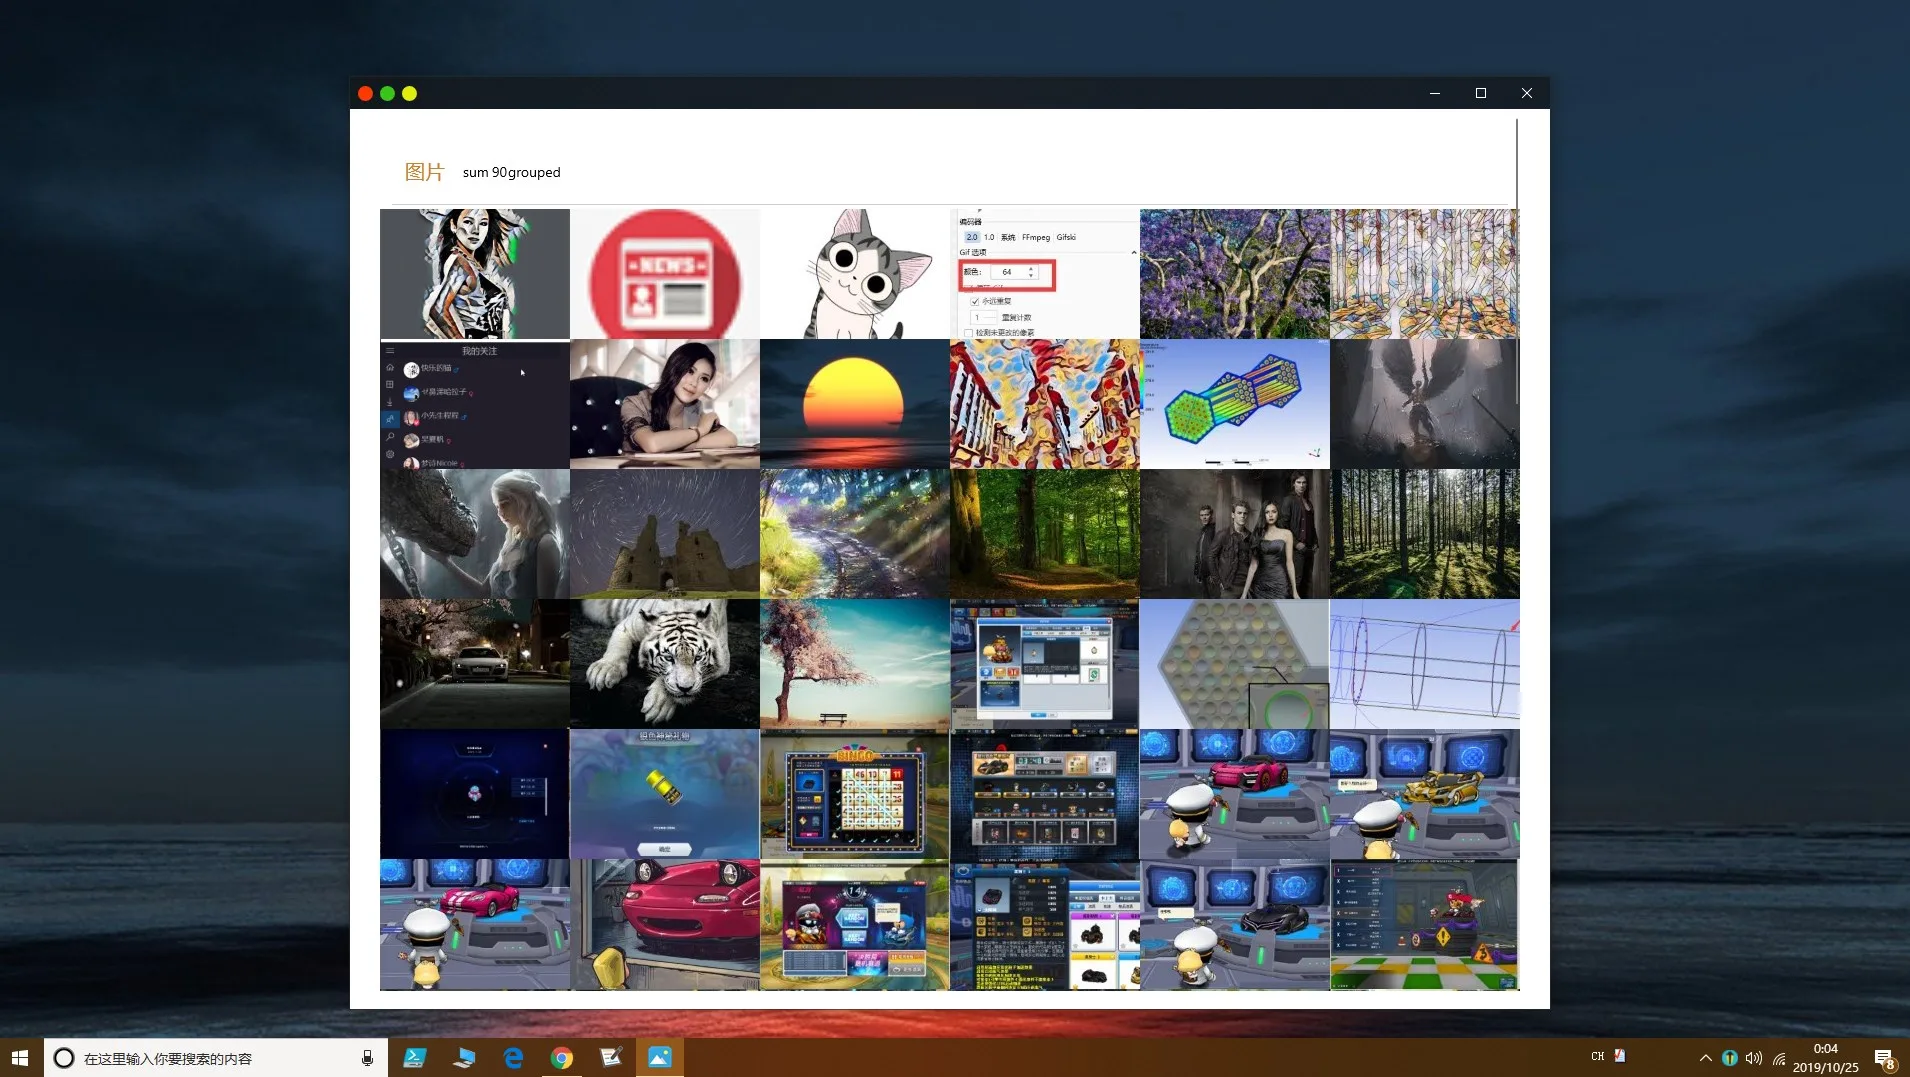Minimize the gallery window
Screen dimensions: 1910x1077
(x=1435, y=93)
